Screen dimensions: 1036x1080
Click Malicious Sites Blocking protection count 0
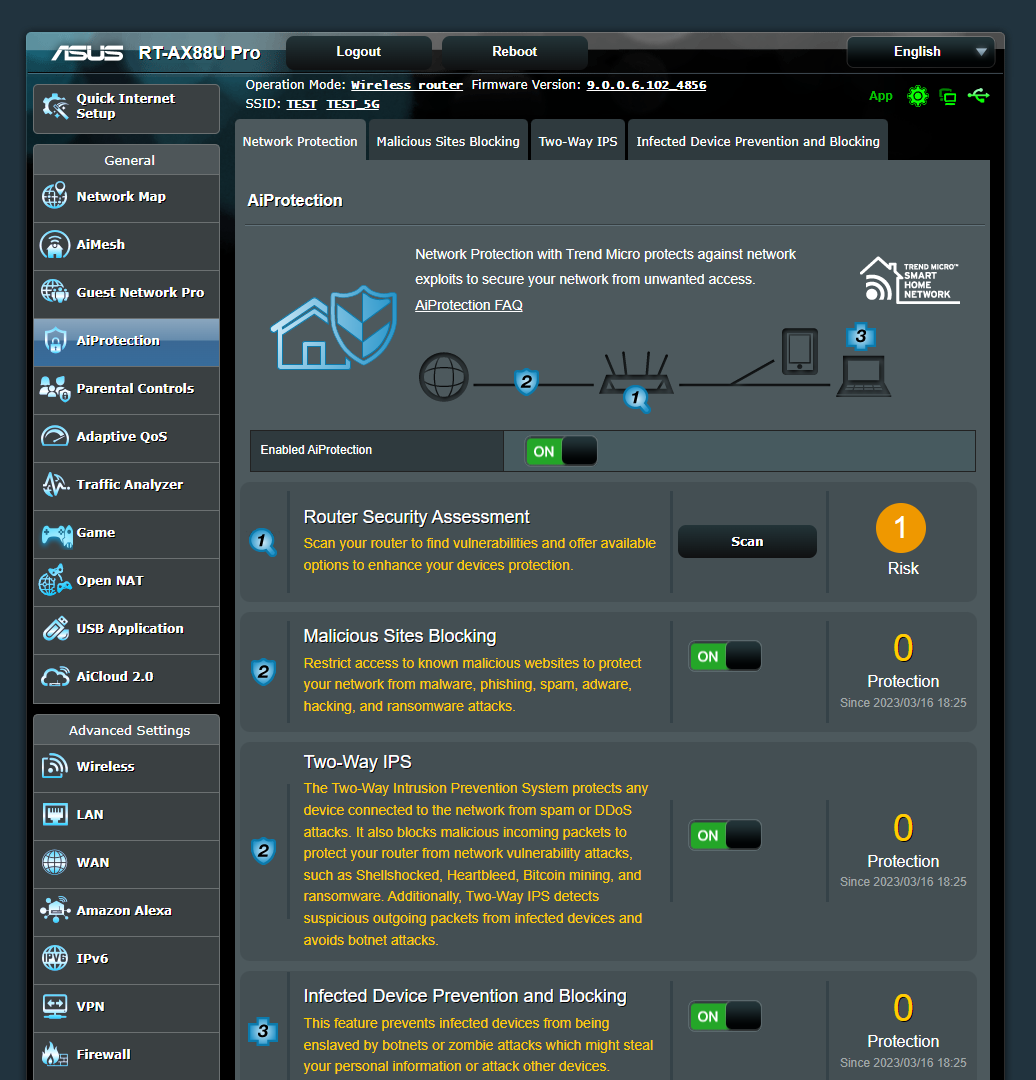(903, 648)
